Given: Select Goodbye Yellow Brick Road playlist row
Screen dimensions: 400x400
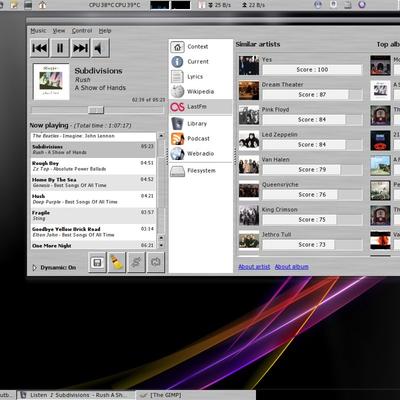Looking at the screenshot, I should point(93,232).
